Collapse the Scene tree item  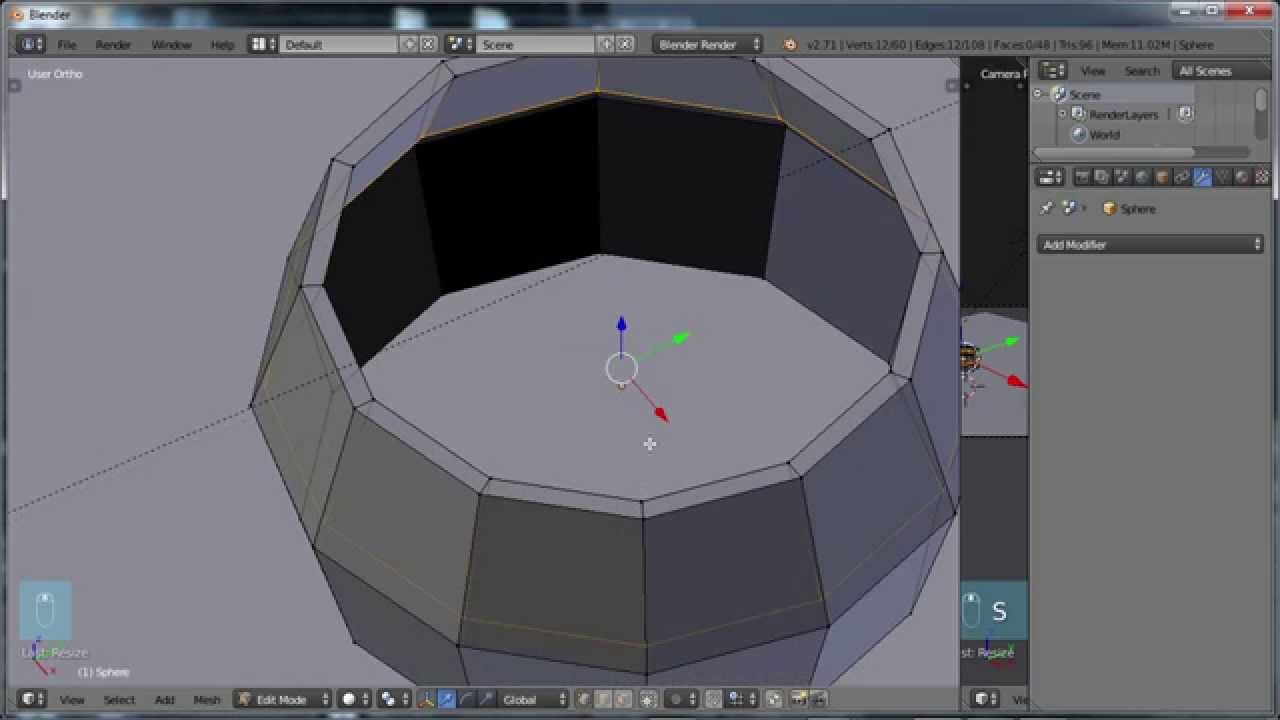click(1038, 94)
